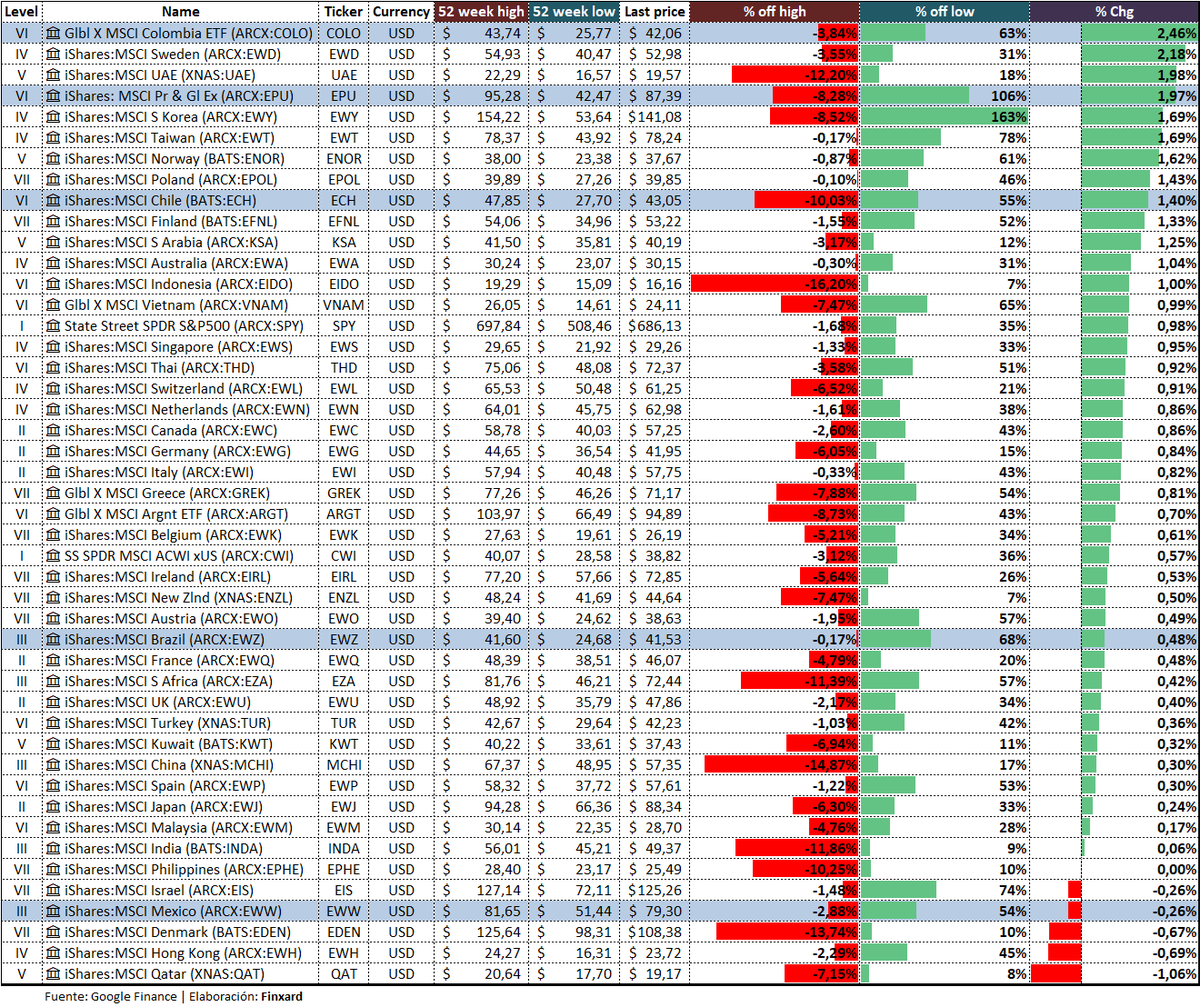Screen dimensions: 1200x1007
Task: Select the 'EDEN' ticker cell
Action: click(x=344, y=932)
